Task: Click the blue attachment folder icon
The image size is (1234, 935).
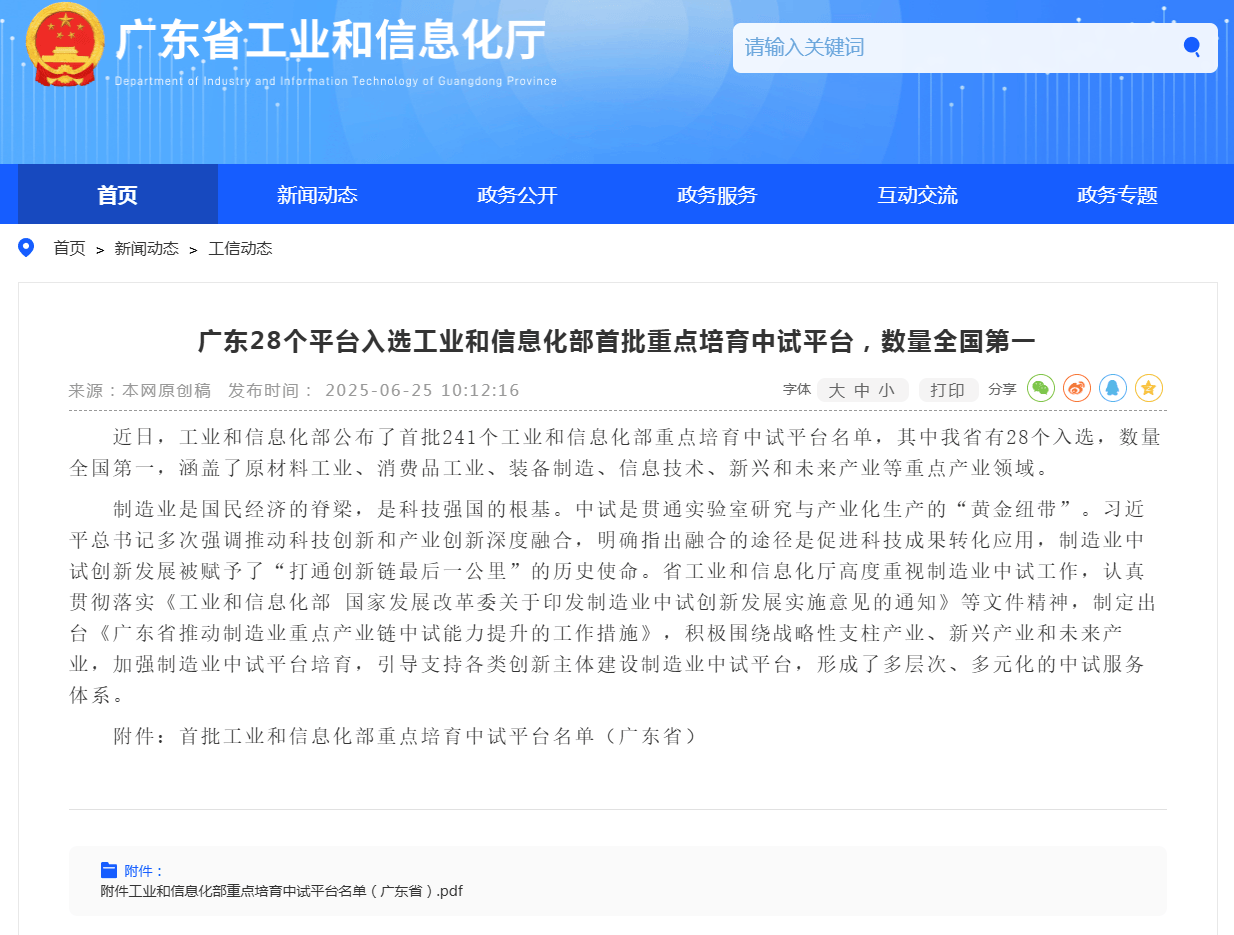Action: pyautogui.click(x=109, y=870)
